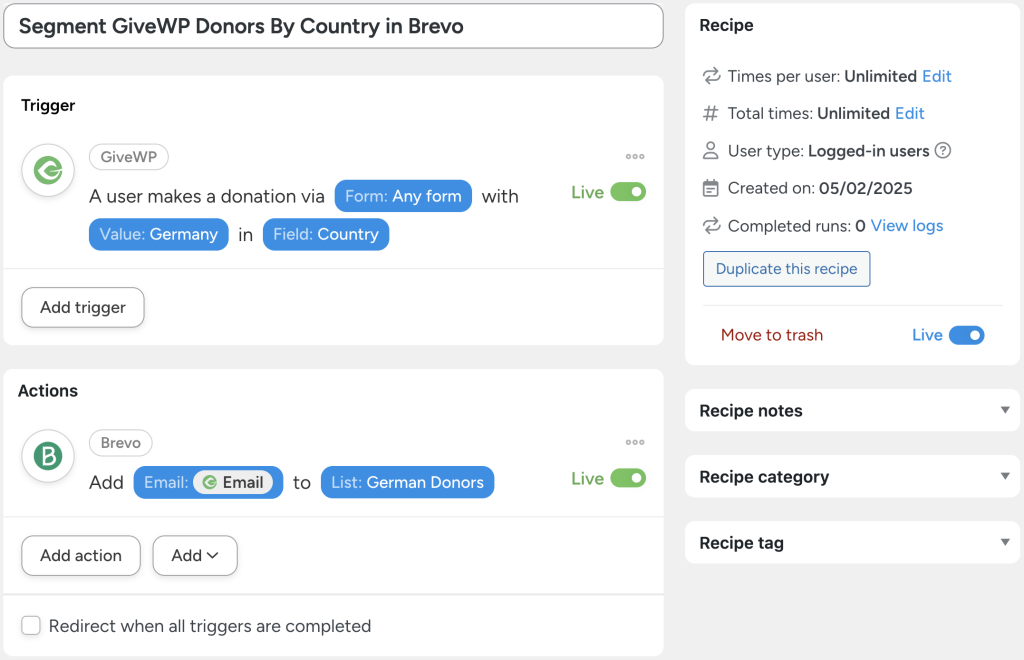Open the trigger's three-dot options menu
This screenshot has width=1024, height=660.
coord(635,156)
